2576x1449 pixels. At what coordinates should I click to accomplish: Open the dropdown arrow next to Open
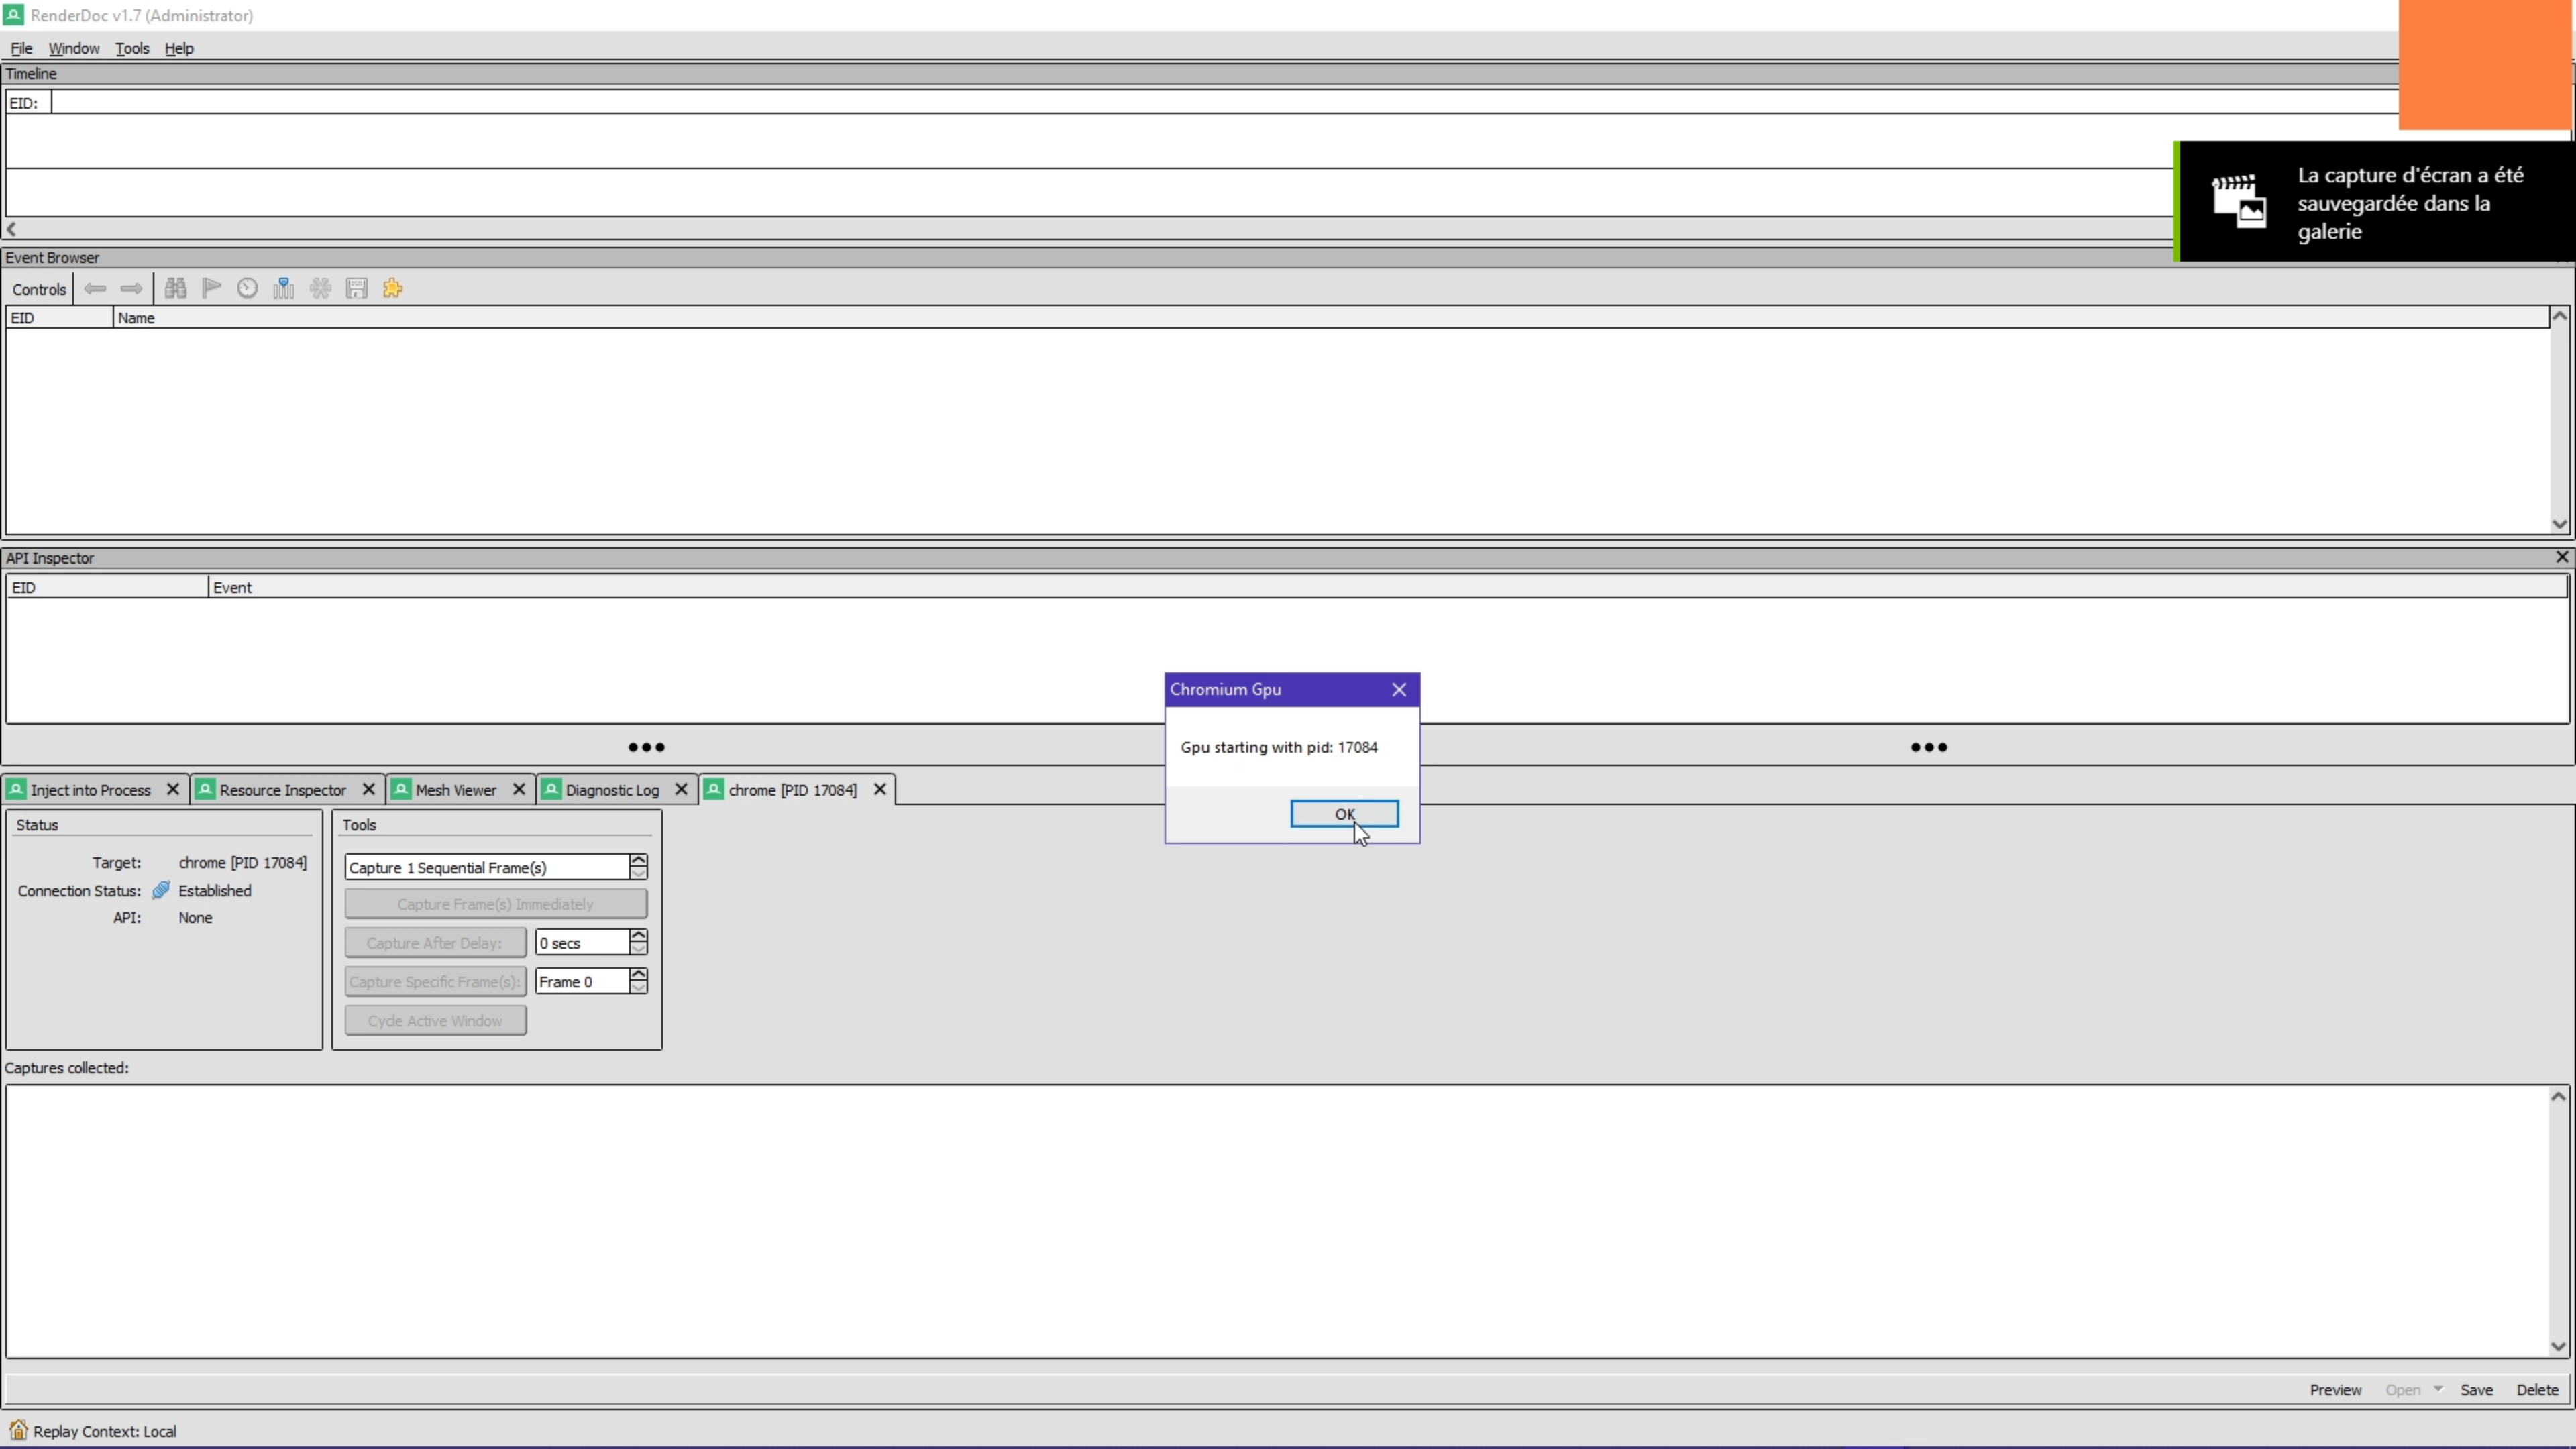tap(2438, 1389)
